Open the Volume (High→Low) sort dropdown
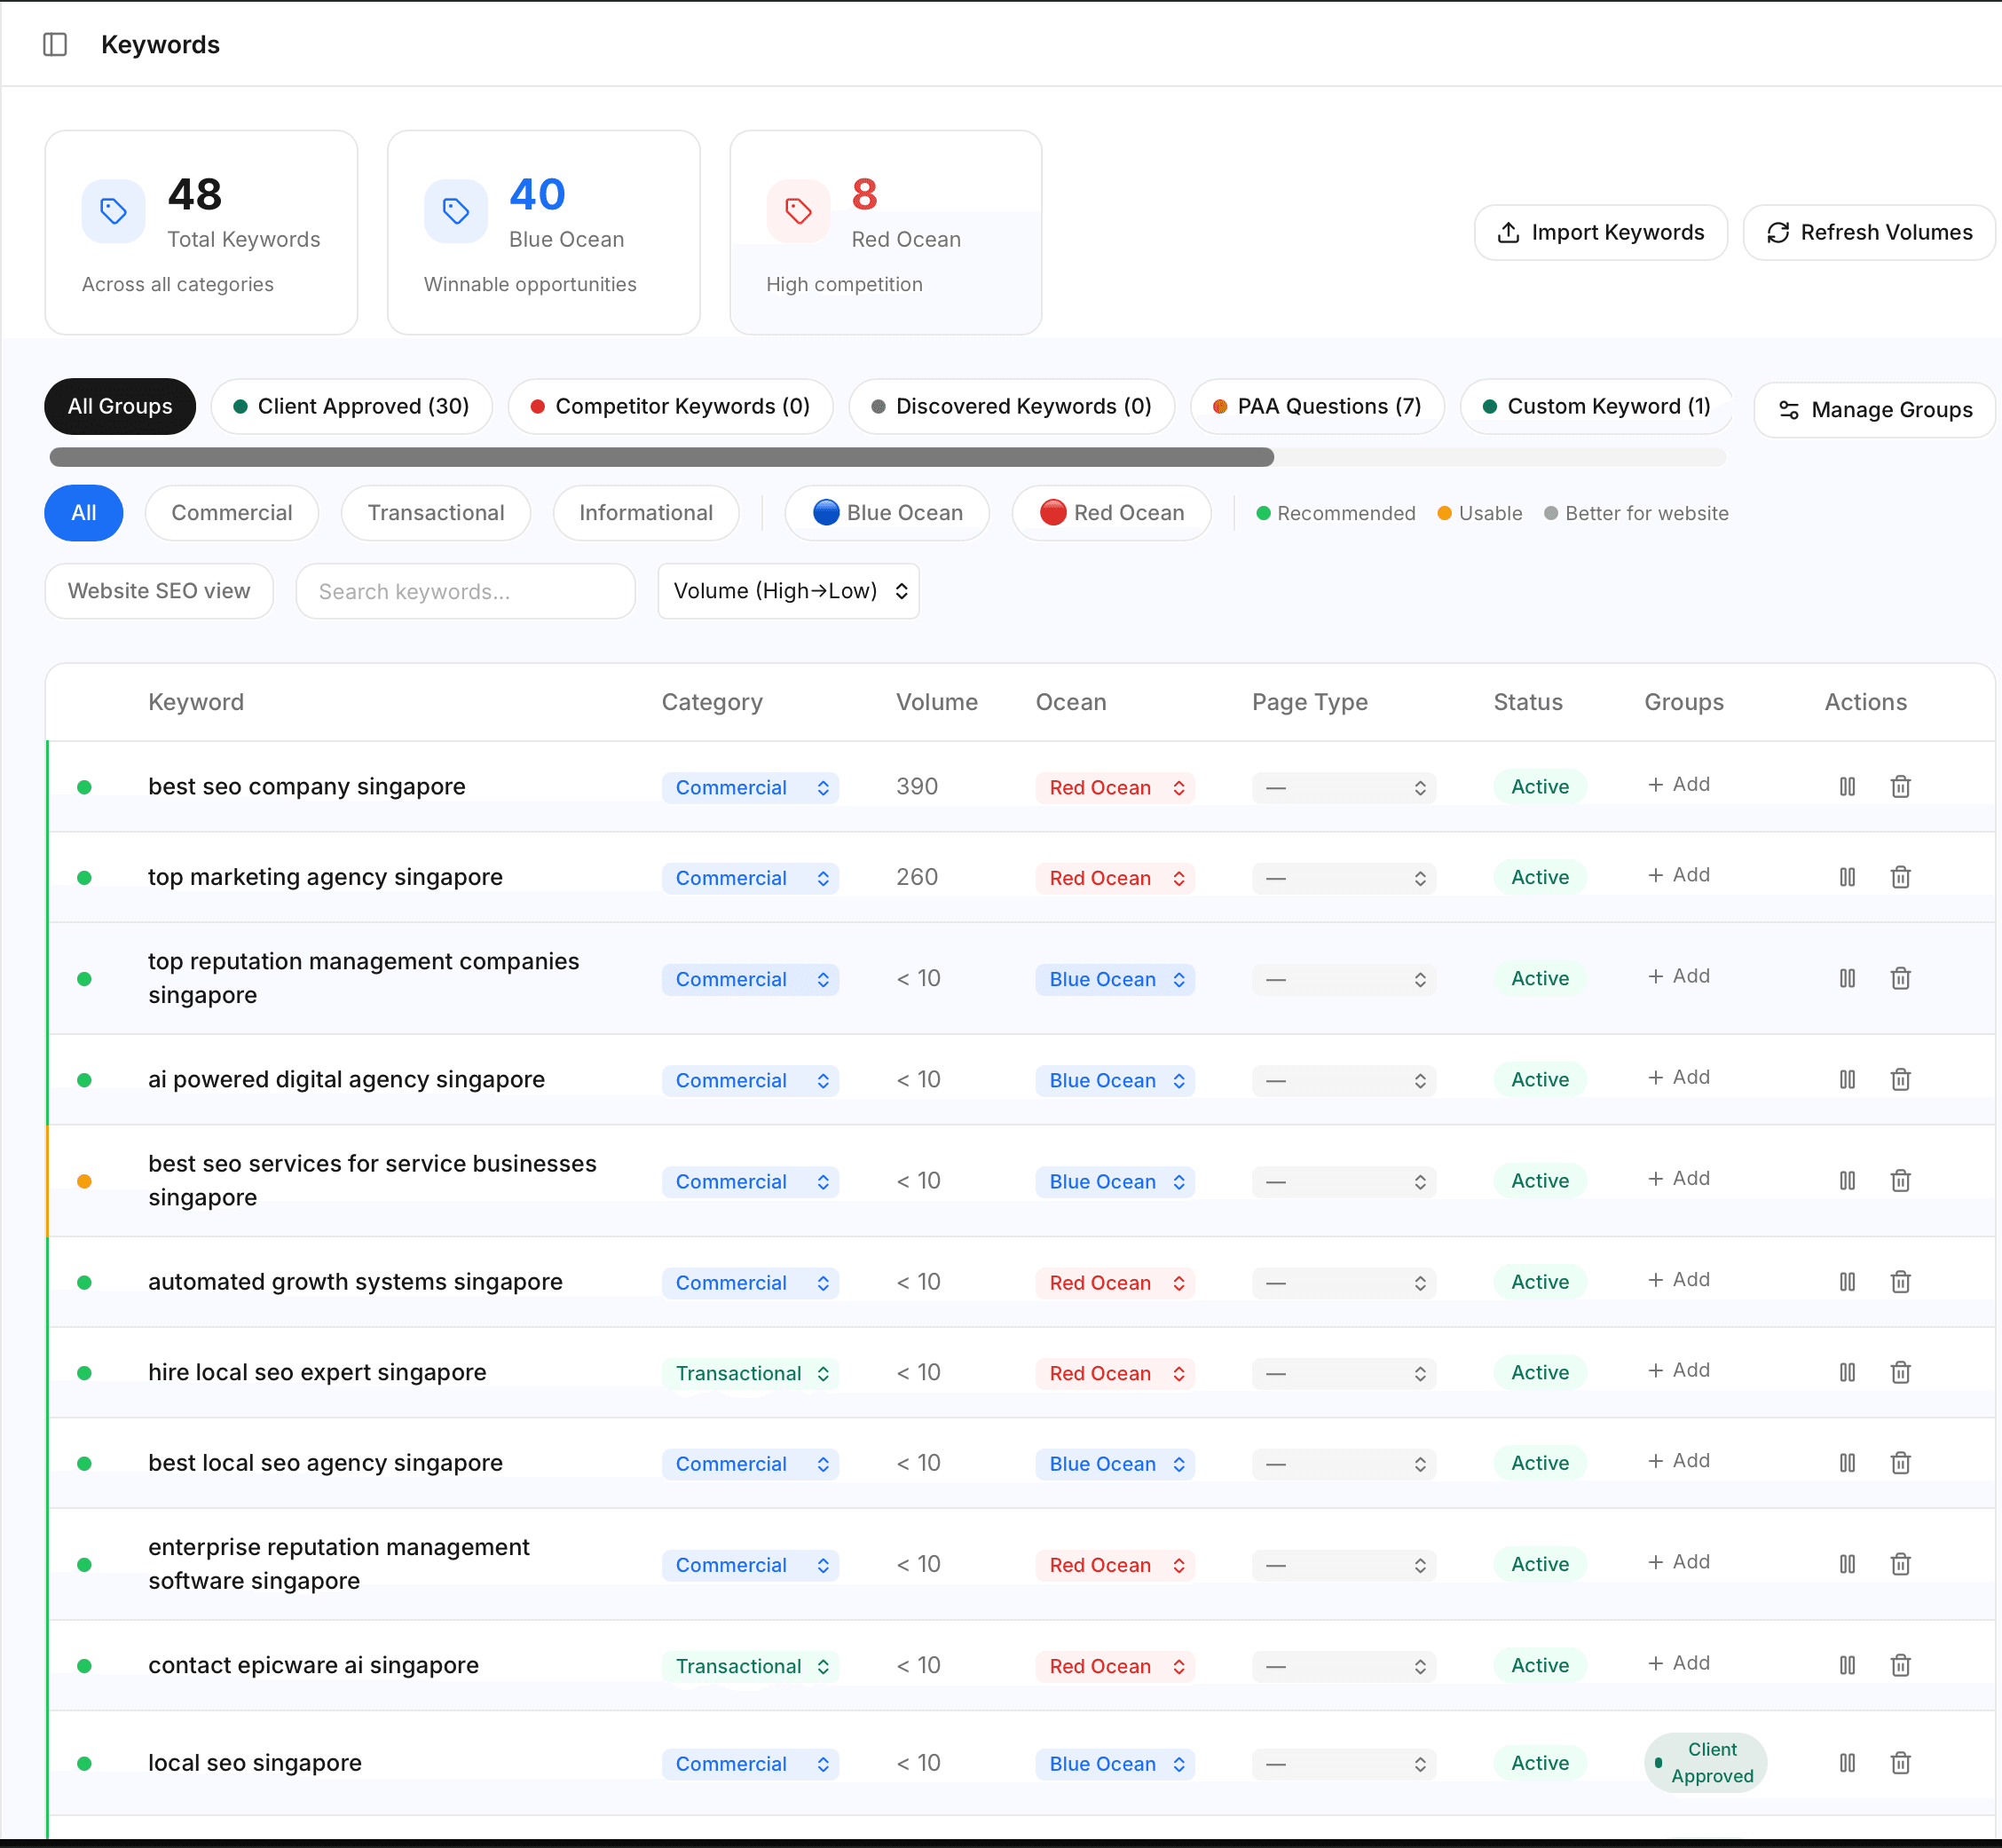 click(x=788, y=591)
